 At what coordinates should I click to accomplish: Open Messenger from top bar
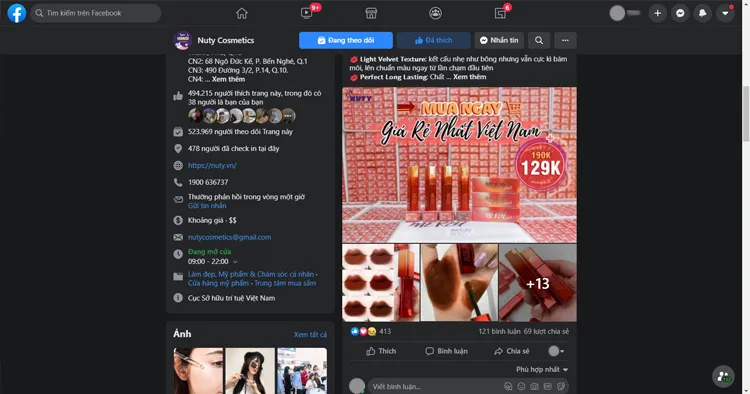click(x=680, y=13)
